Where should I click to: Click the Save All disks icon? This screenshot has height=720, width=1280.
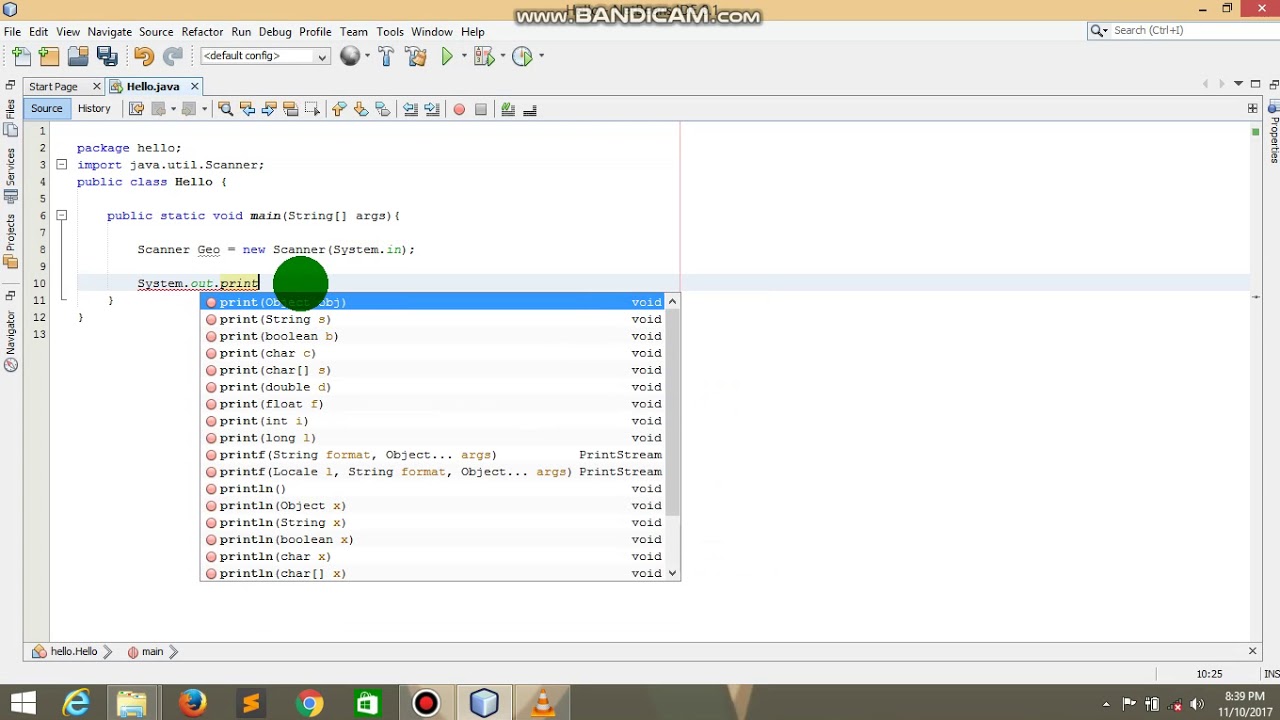click(107, 56)
